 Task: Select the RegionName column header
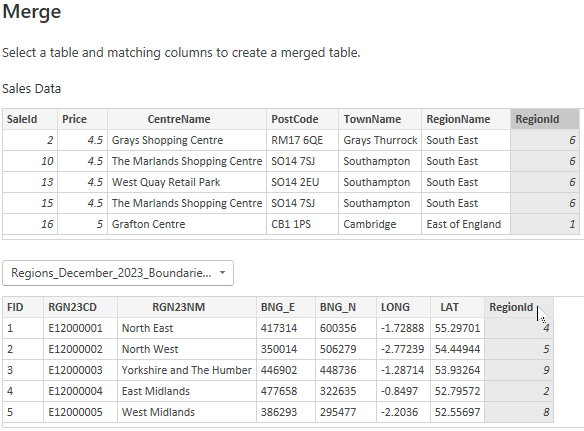(466, 119)
